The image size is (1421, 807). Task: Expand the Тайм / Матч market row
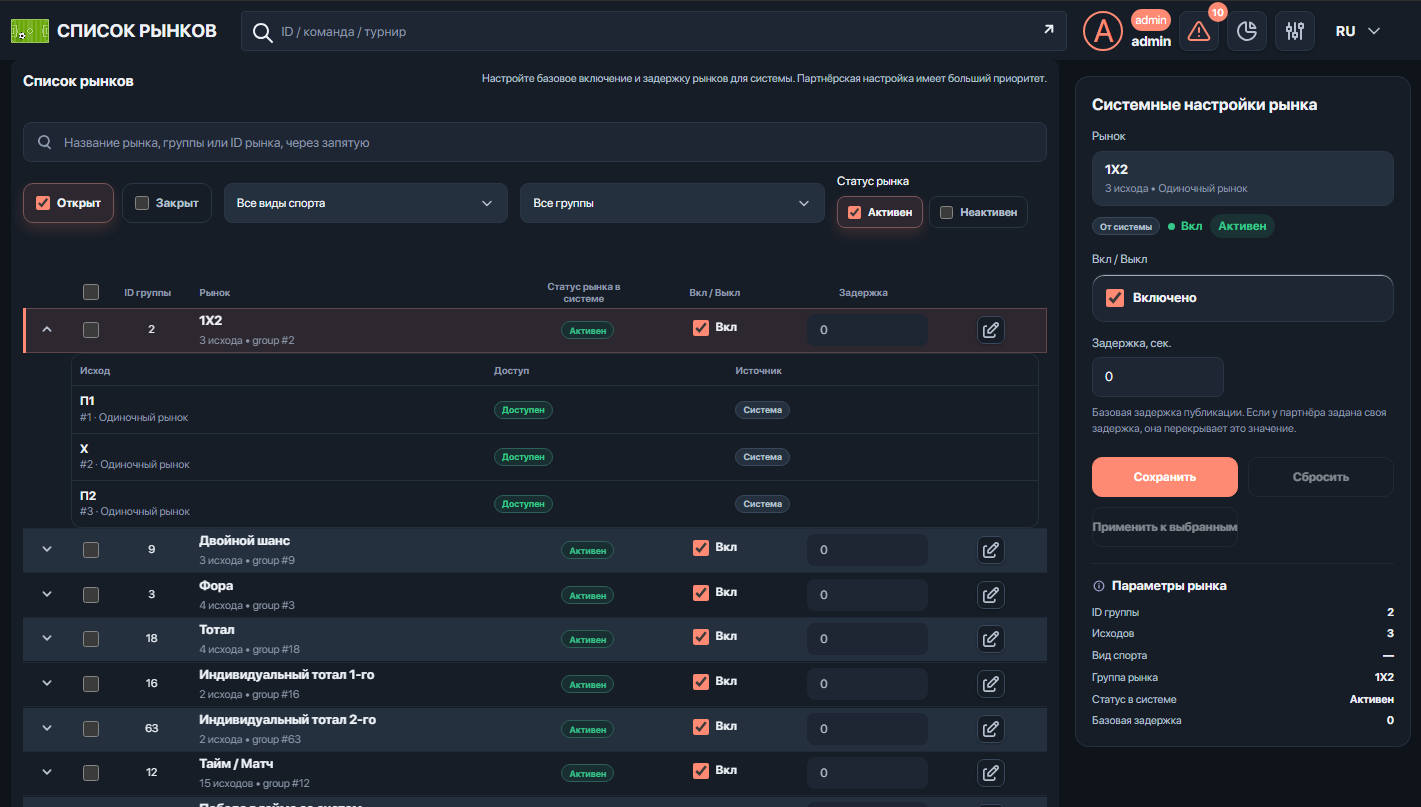pyautogui.click(x=46, y=772)
